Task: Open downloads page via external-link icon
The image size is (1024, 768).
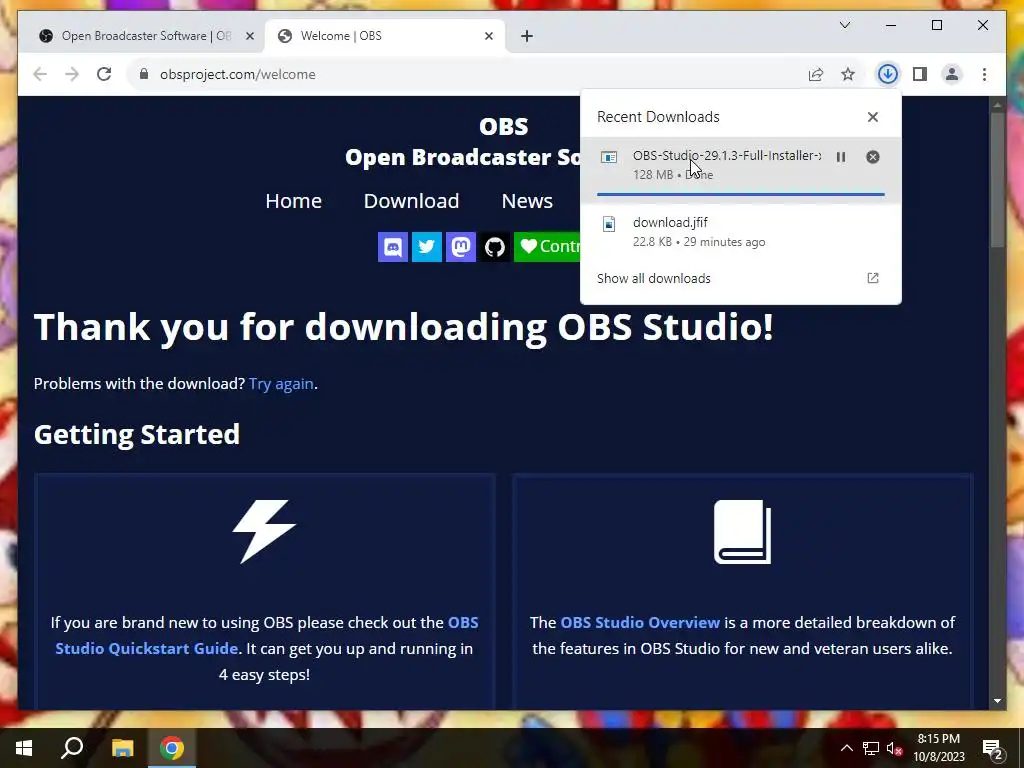Action: (872, 278)
